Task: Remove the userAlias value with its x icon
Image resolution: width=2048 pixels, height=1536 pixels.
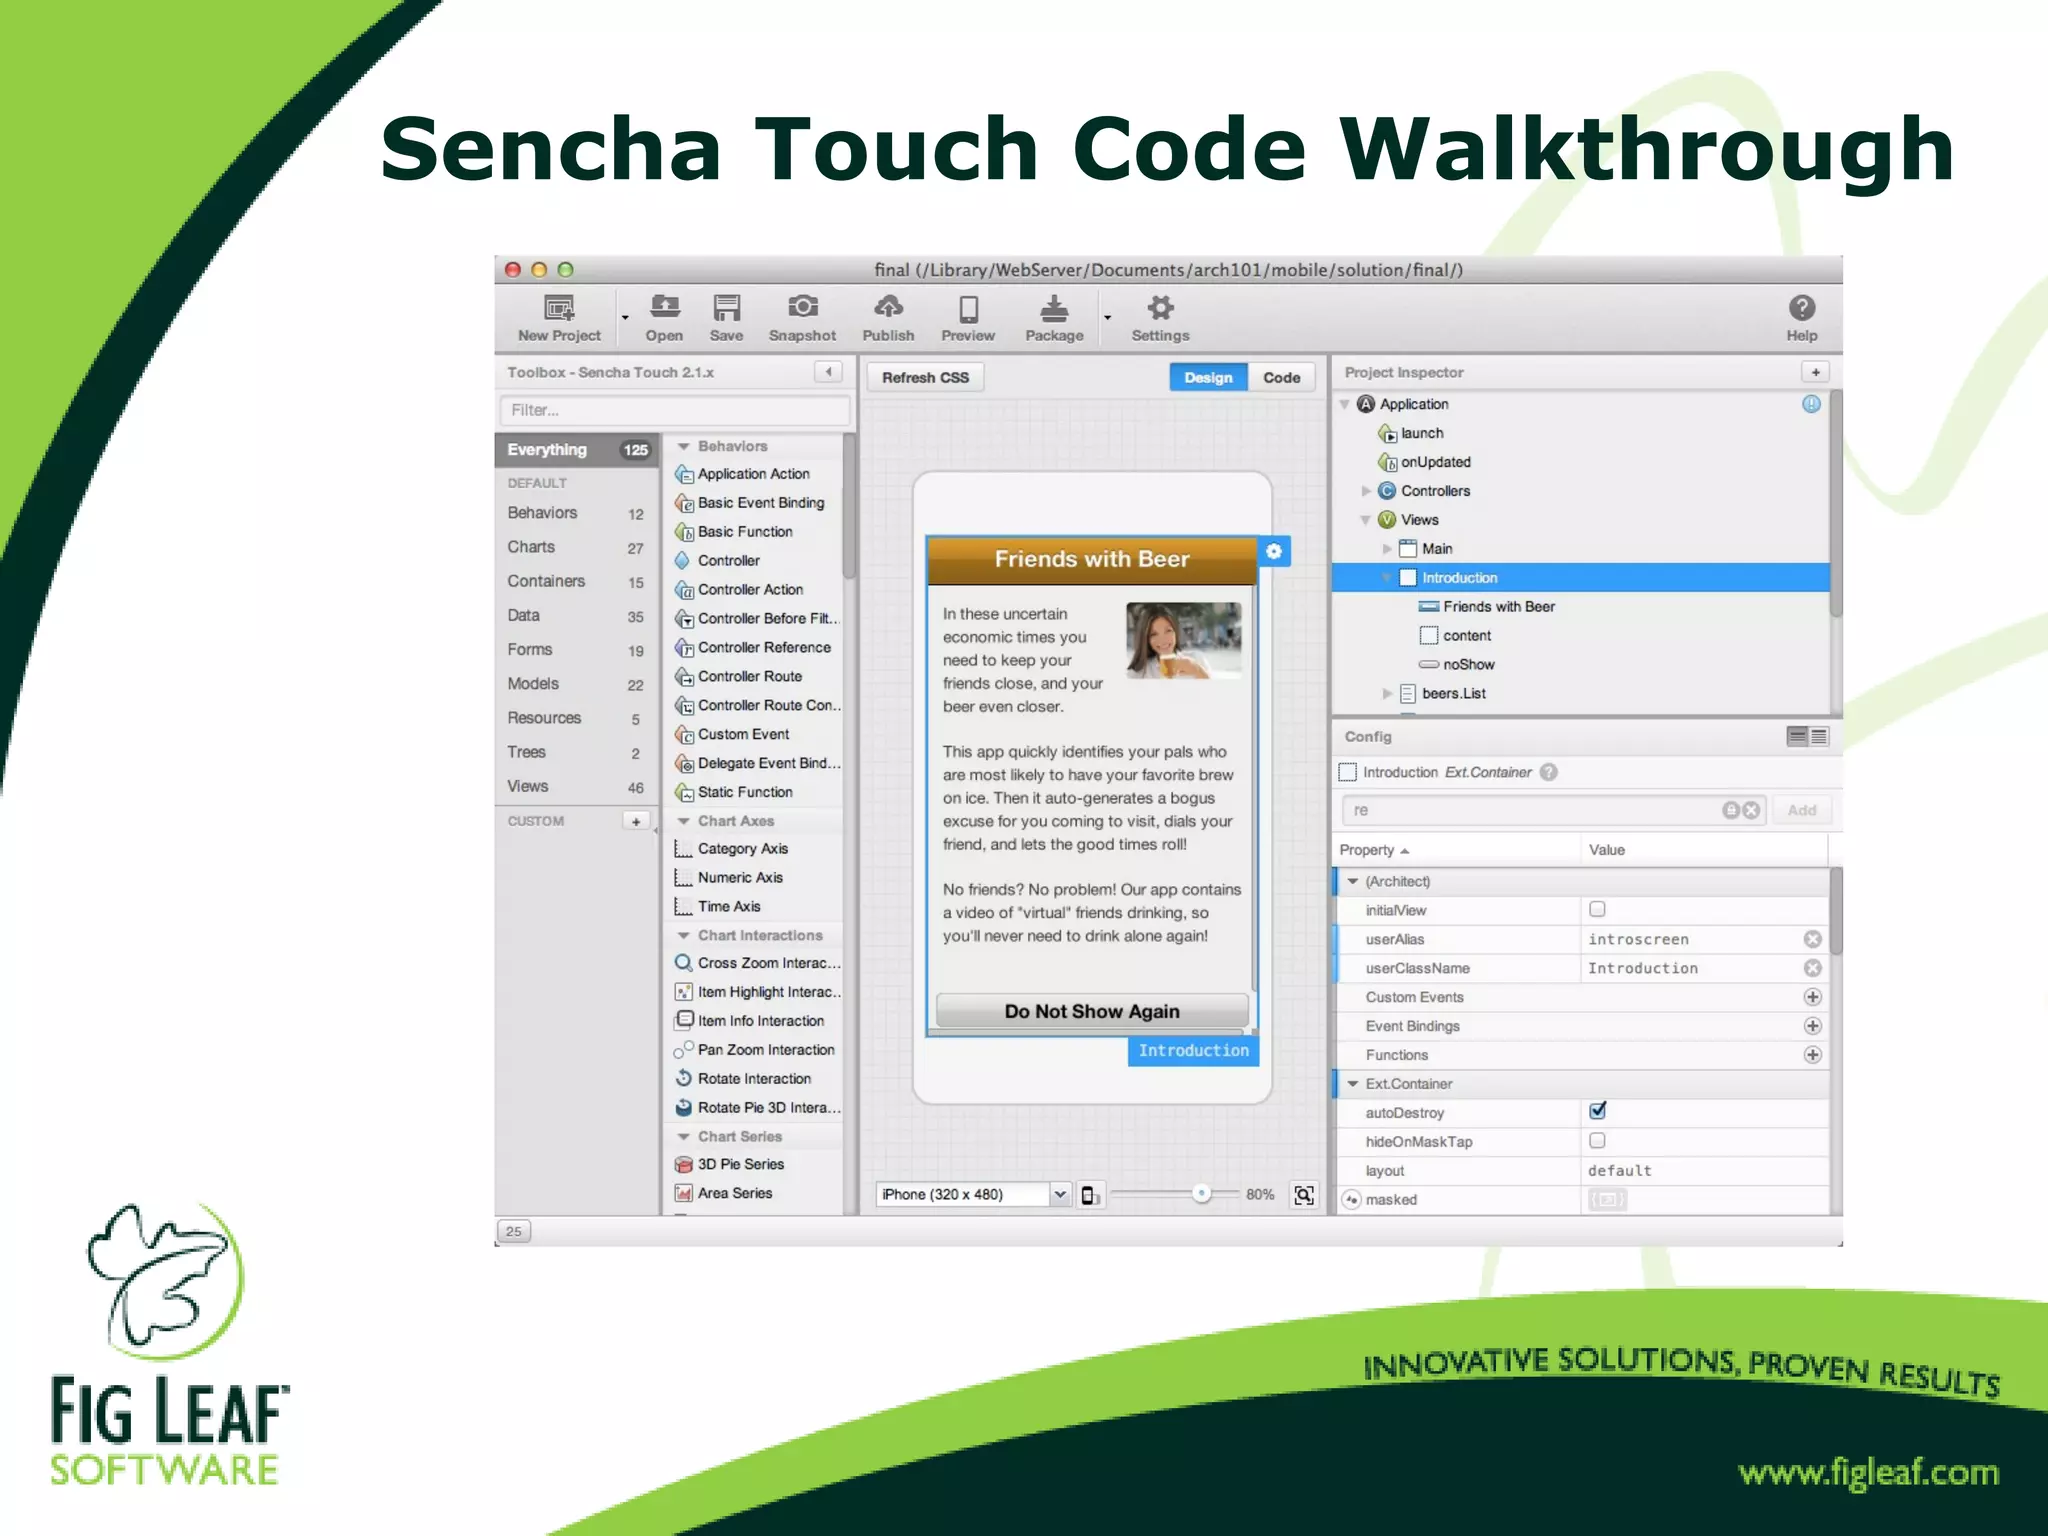Action: point(1812,939)
